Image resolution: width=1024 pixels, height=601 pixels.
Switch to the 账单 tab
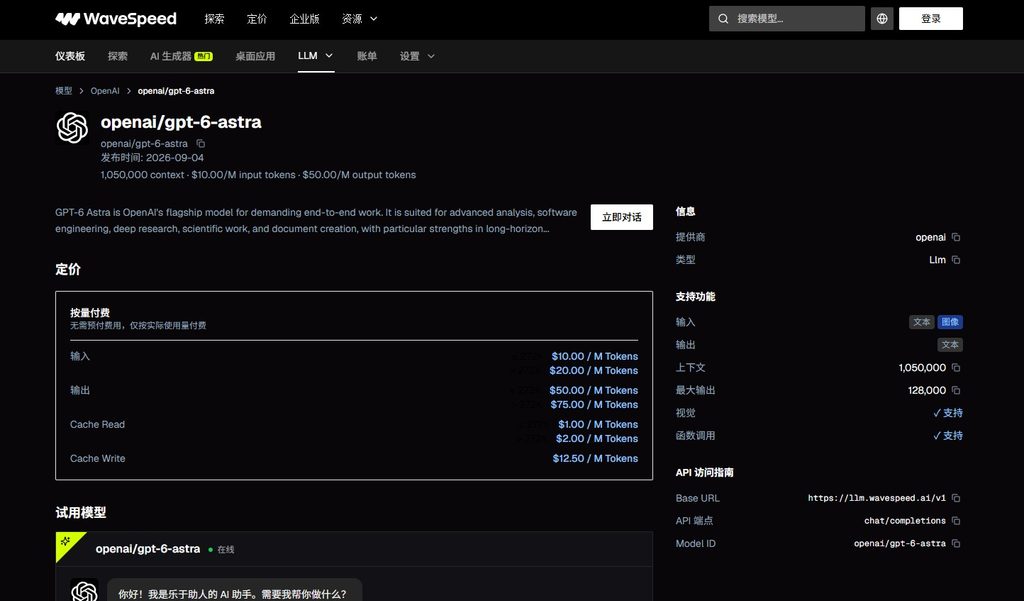pyautogui.click(x=367, y=56)
